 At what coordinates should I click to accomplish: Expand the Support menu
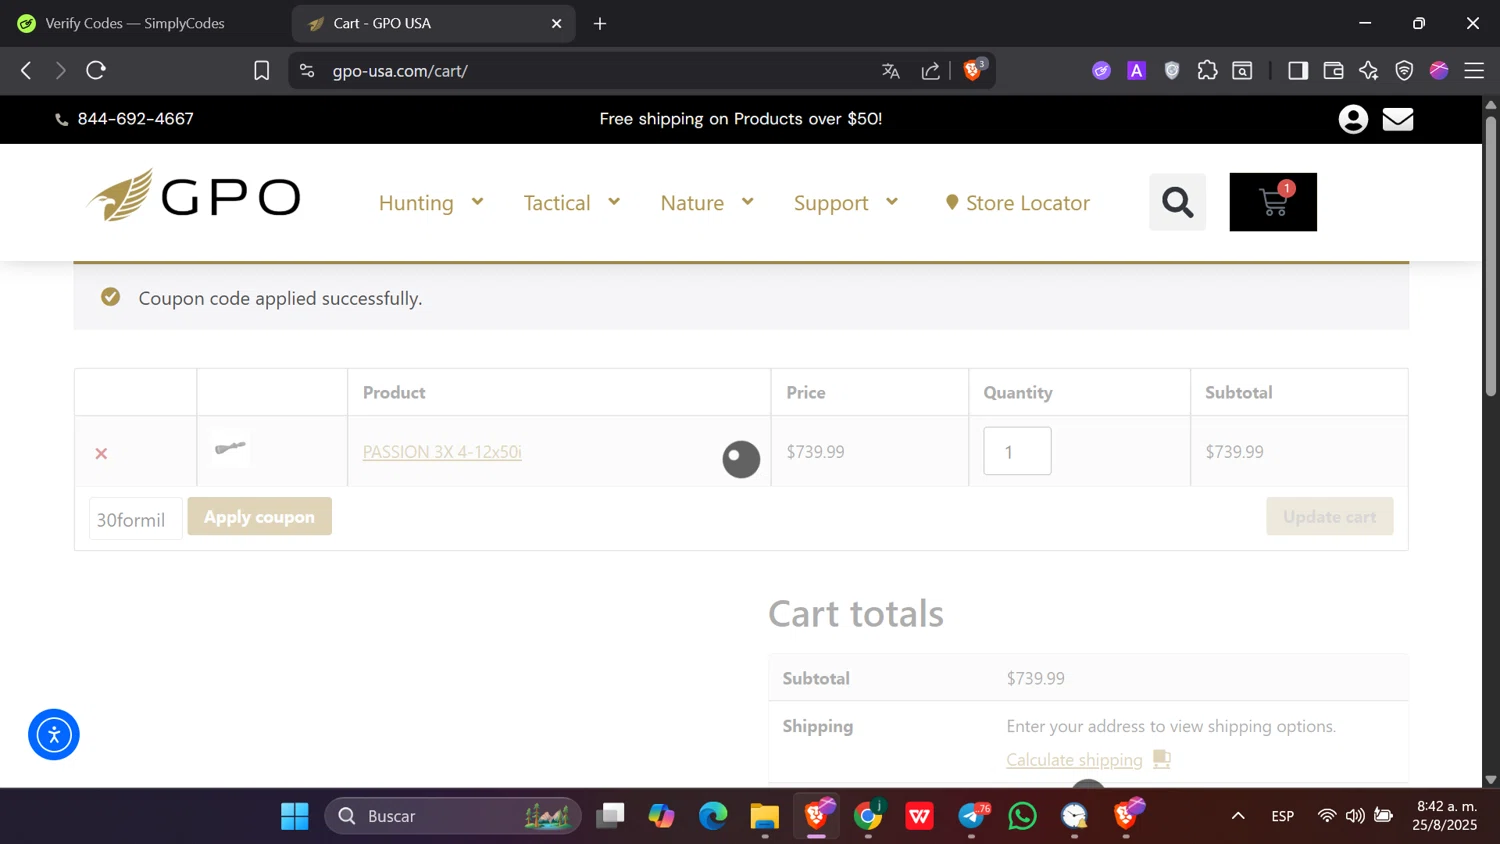846,202
